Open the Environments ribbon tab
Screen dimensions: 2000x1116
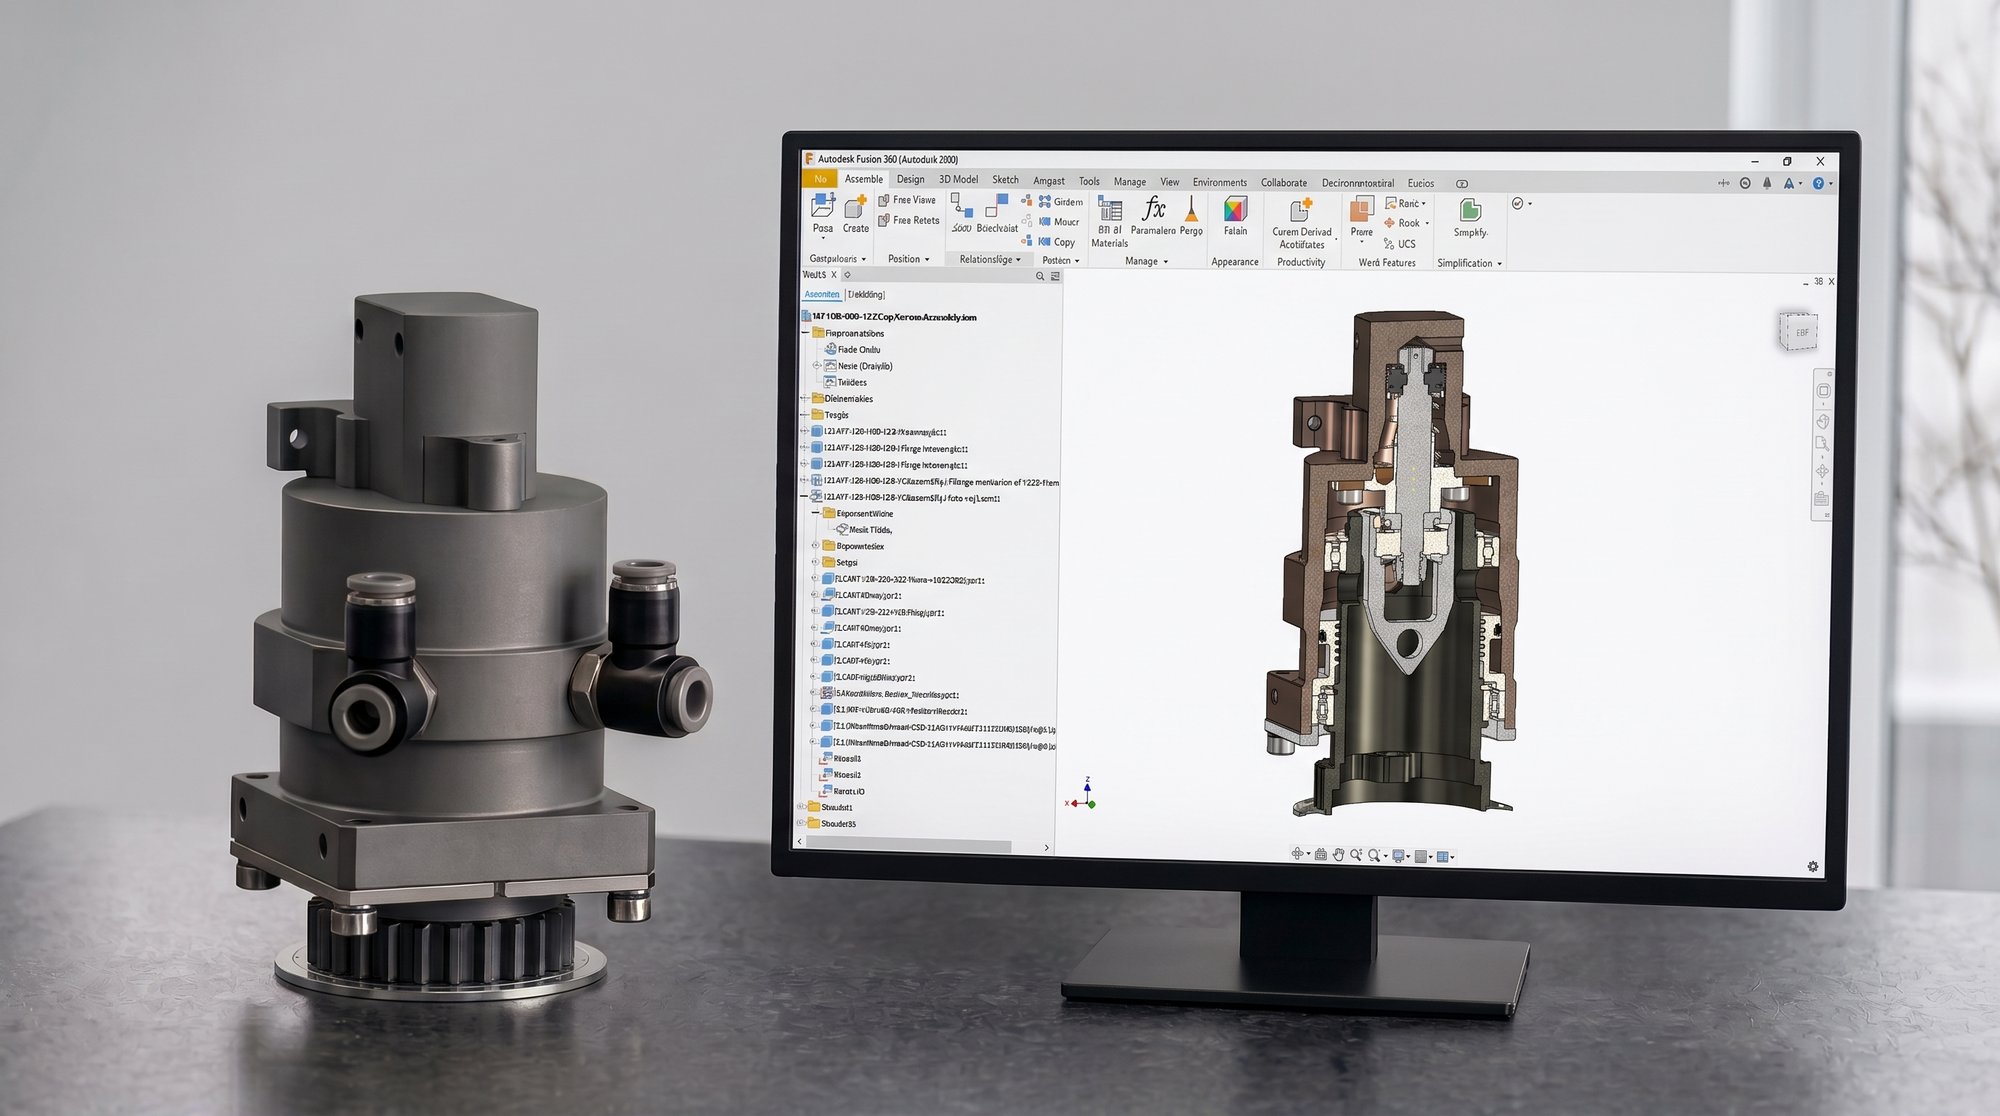[x=1219, y=182]
